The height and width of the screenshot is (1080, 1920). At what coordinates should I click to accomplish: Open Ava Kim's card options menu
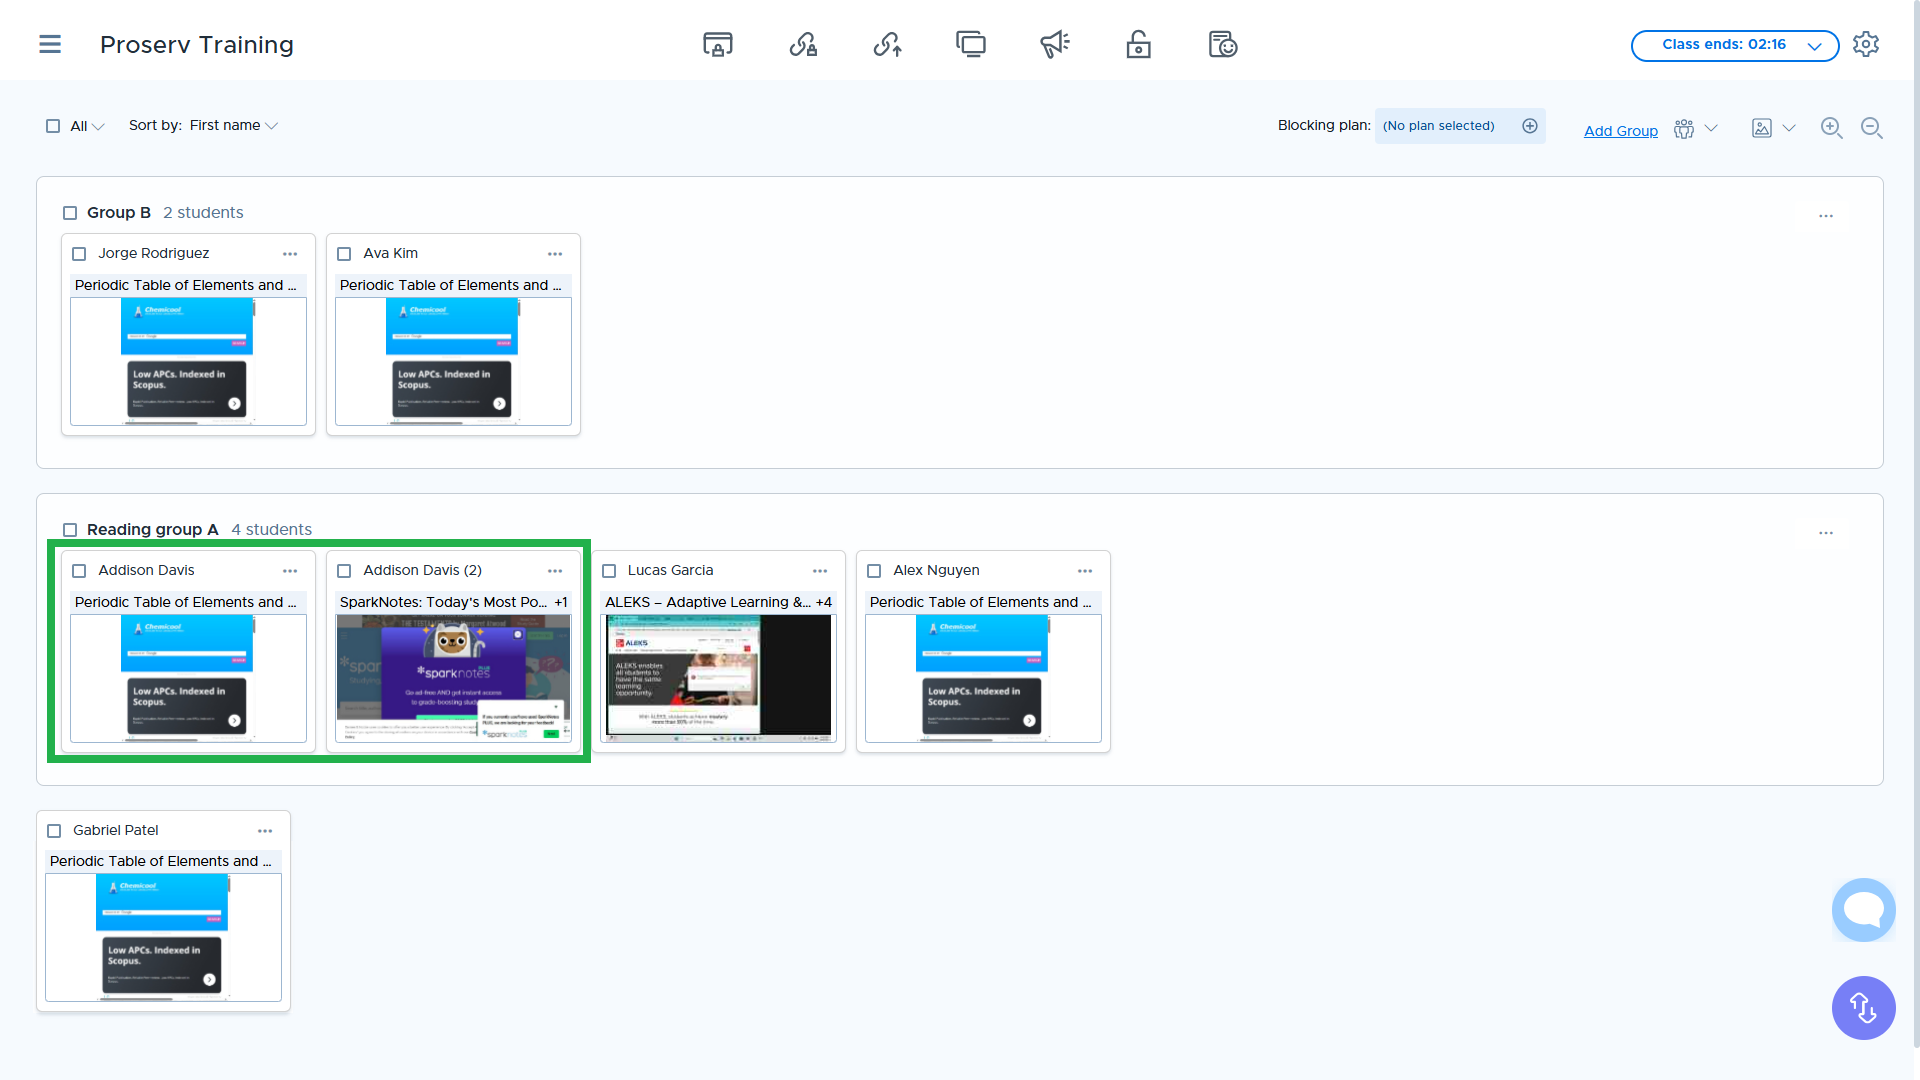coord(555,254)
